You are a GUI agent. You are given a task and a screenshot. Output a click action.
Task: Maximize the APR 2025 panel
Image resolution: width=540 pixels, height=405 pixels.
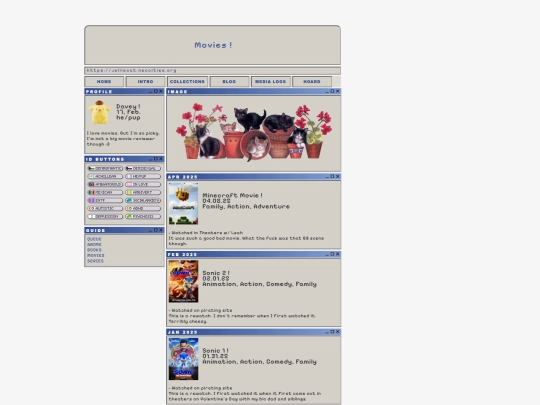[x=332, y=176]
